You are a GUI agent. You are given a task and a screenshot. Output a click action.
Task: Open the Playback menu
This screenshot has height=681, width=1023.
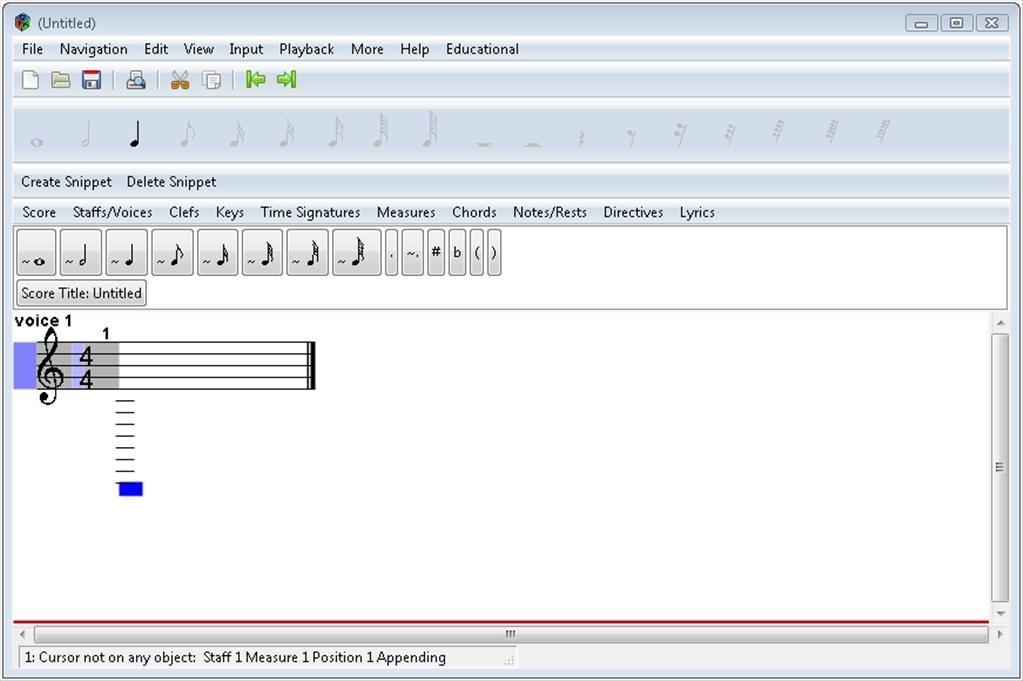307,49
